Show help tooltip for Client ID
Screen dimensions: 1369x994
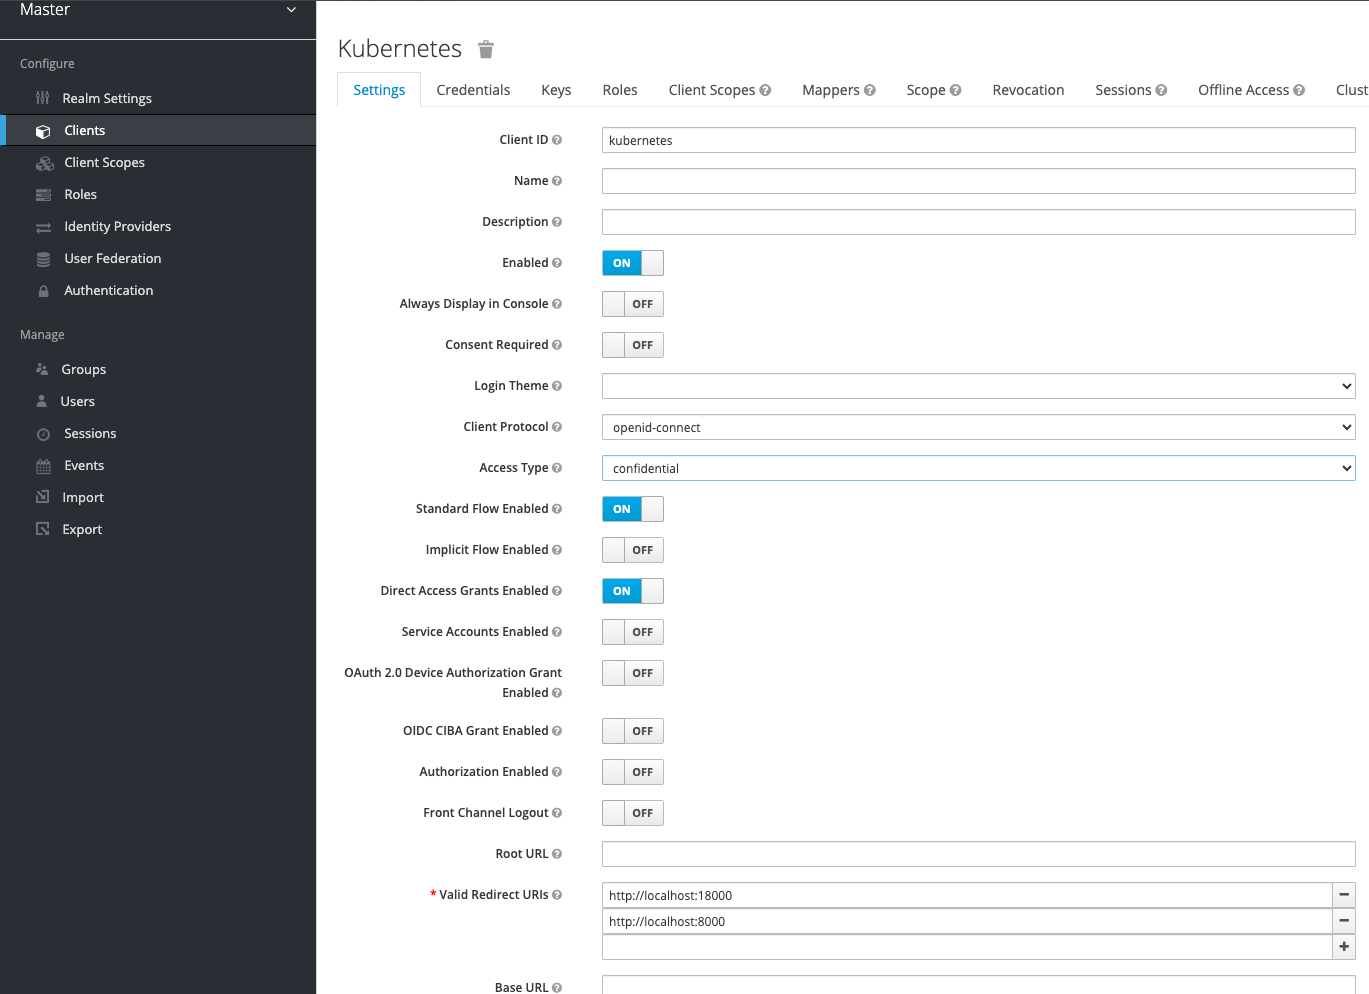click(557, 140)
